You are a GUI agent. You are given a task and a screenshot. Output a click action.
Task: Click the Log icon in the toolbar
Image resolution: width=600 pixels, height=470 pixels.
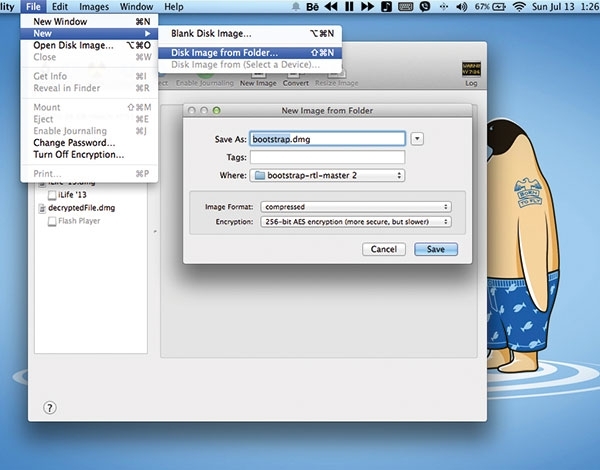point(471,72)
